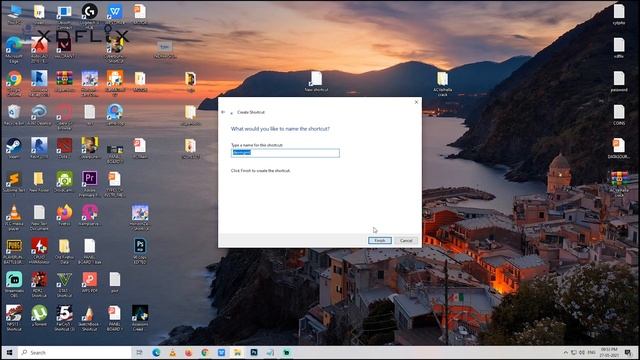Select the Firefox desktop icon
The image size is (640, 360).
point(64,215)
